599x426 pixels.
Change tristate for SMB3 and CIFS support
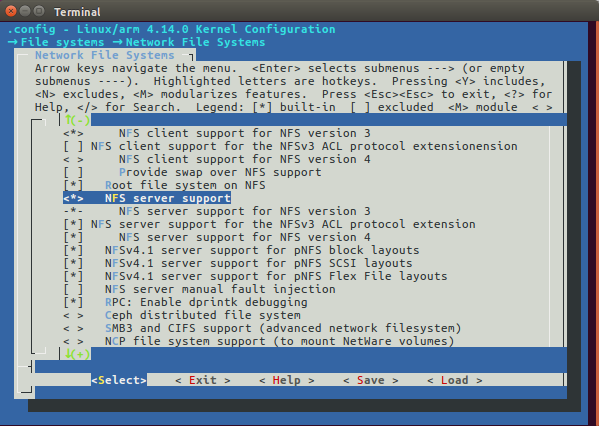coord(73,328)
